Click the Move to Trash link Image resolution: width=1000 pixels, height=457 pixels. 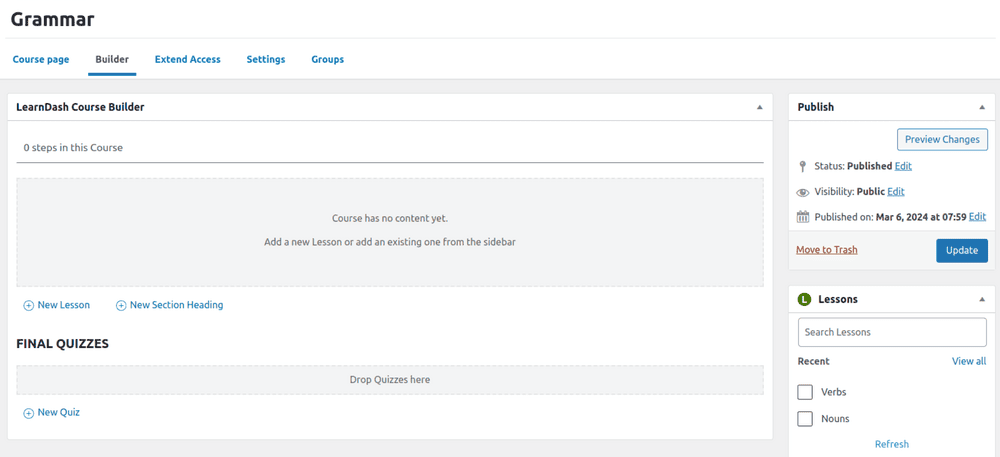[826, 250]
